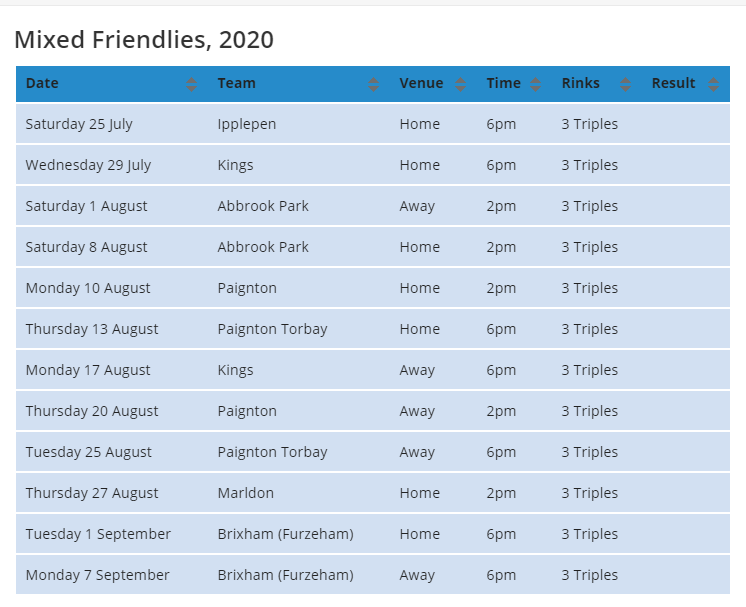Viewport: 746px width, 607px height.
Task: Select the Saturday 25 July row date
Action: [79, 125]
